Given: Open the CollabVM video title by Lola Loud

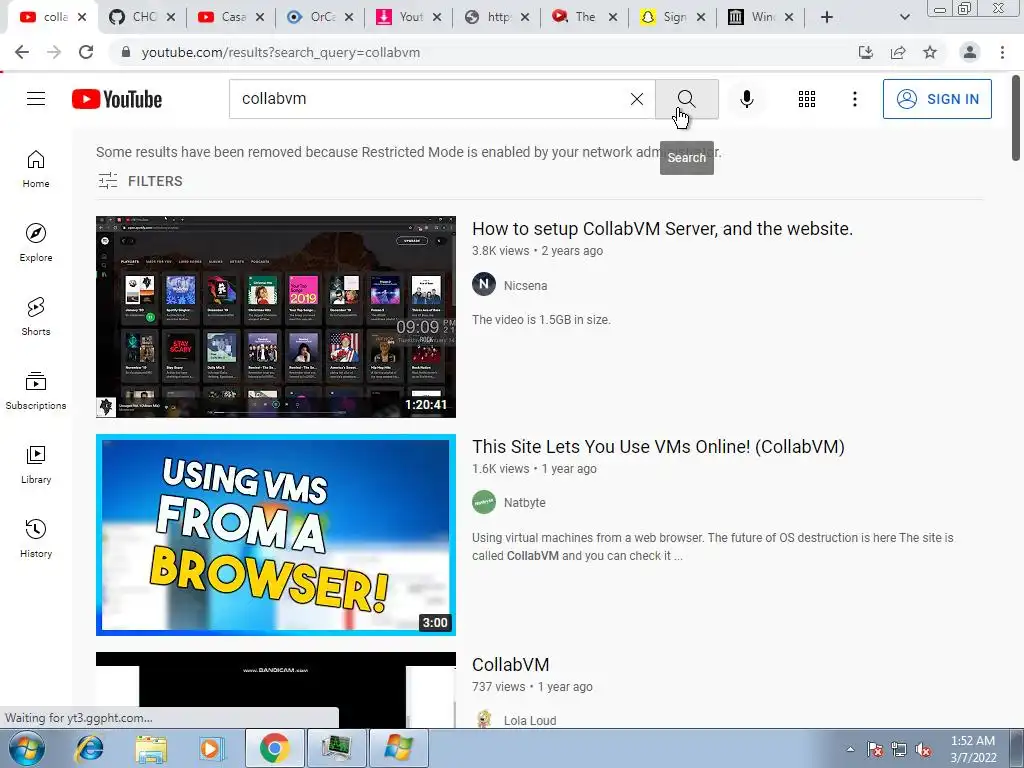Looking at the screenshot, I should pos(511,664).
